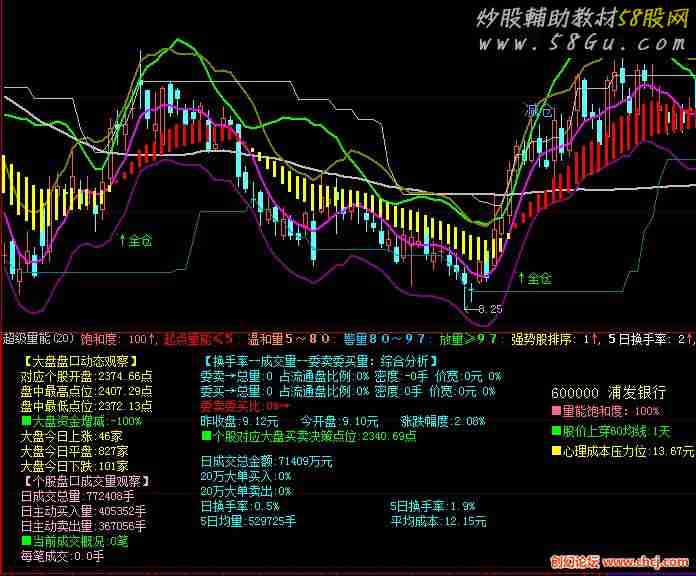The height and width of the screenshot is (576, 696).
Task: Click the 股价上穿60均线:1天 text
Action: 617,431
